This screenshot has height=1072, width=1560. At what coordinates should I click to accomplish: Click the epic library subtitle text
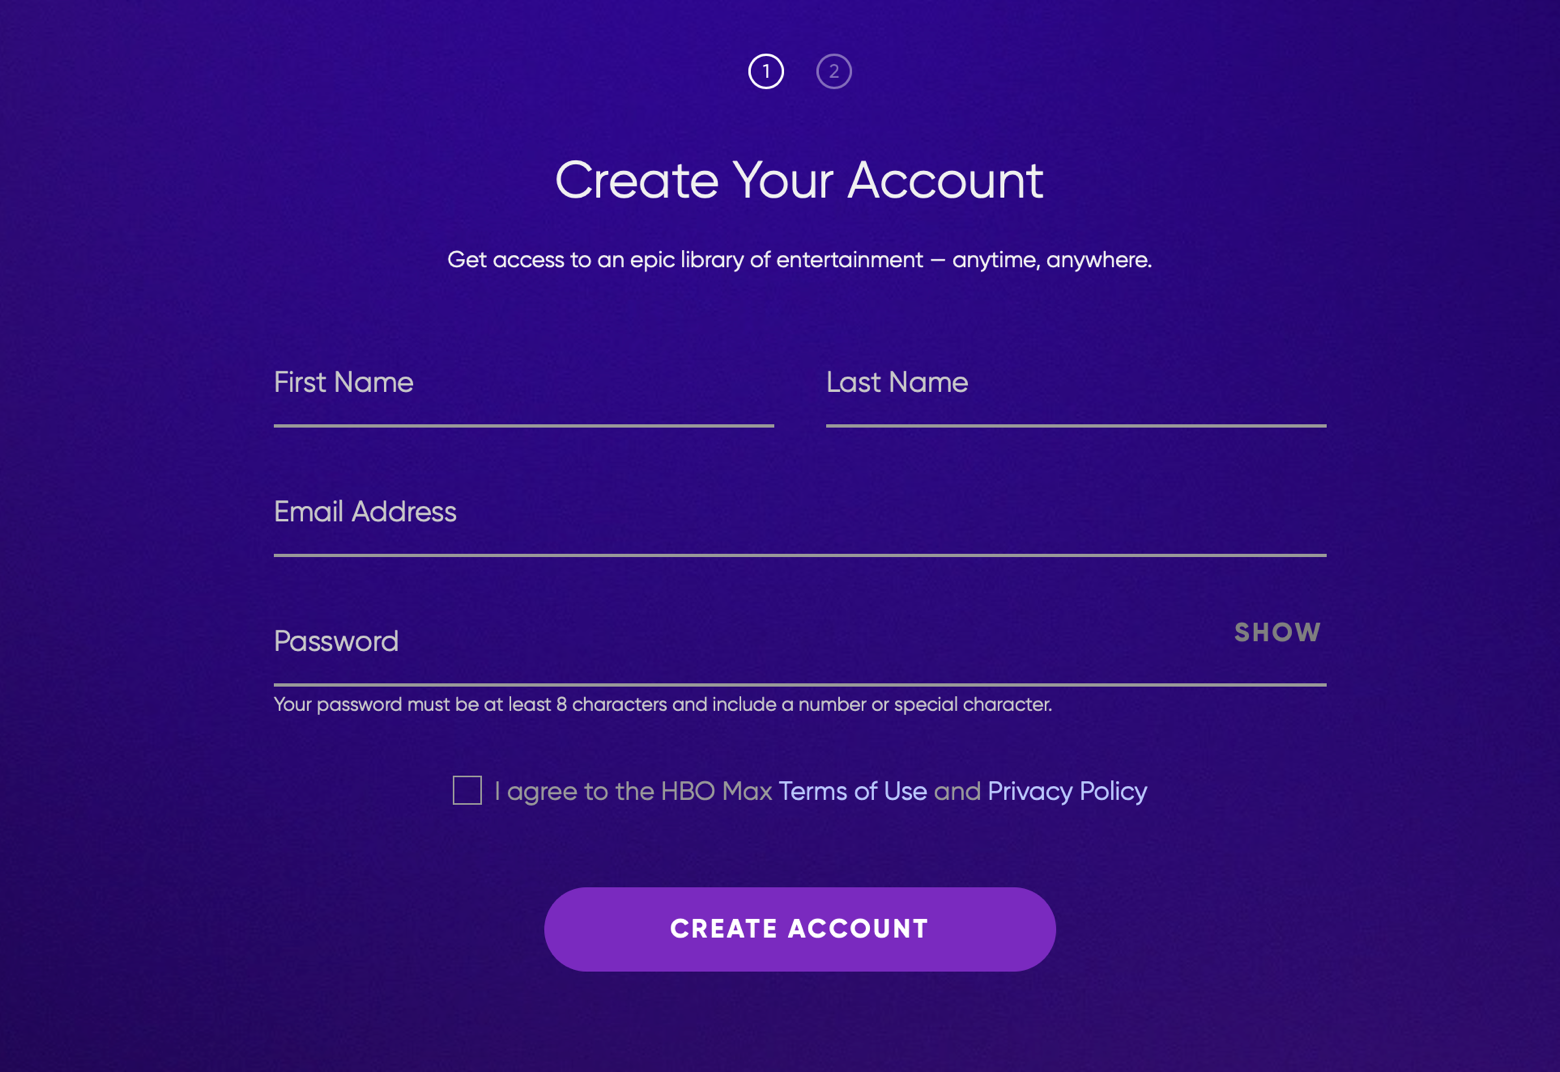coord(799,260)
